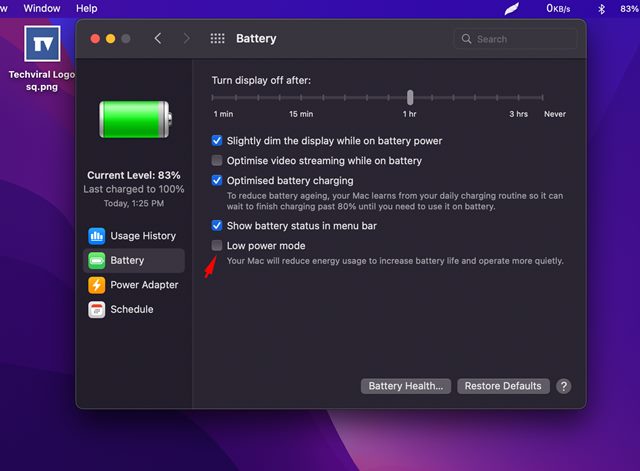This screenshot has width=640, height=471.
Task: Open Usage History in the sidebar
Action: [133, 236]
